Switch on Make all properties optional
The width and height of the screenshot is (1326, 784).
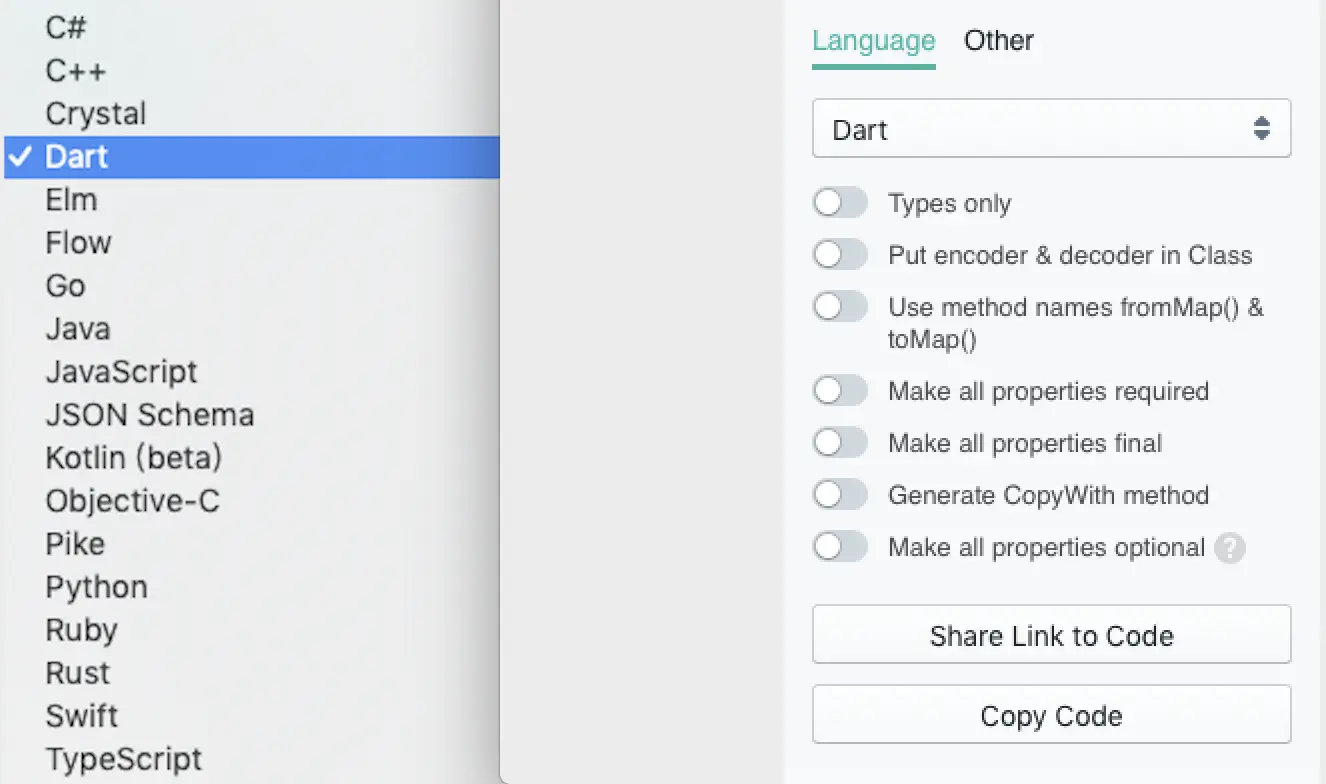tap(840, 546)
